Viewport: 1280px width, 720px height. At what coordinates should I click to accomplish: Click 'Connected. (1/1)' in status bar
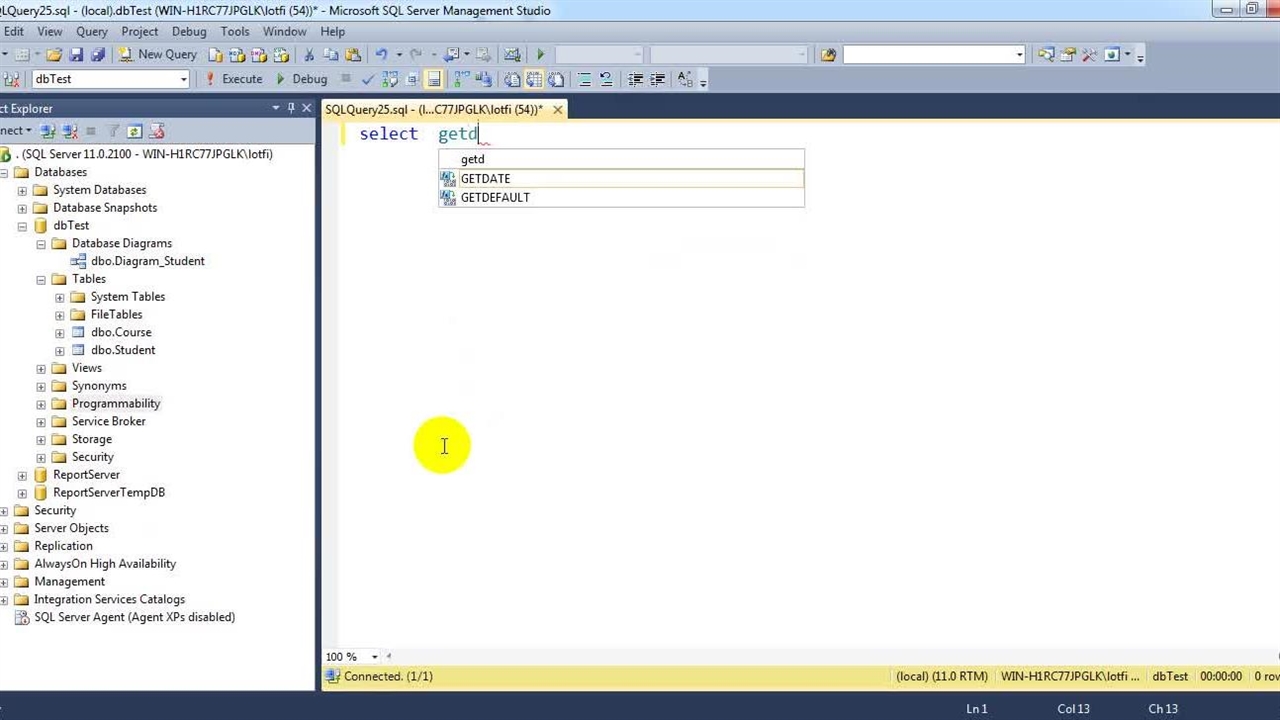click(388, 676)
